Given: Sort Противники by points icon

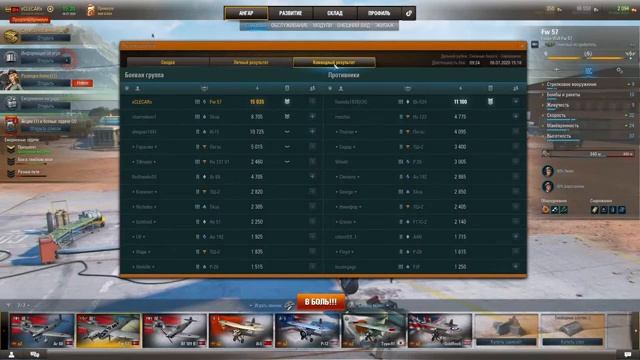Looking at the screenshot, I should pyautogui.click(x=460, y=88).
